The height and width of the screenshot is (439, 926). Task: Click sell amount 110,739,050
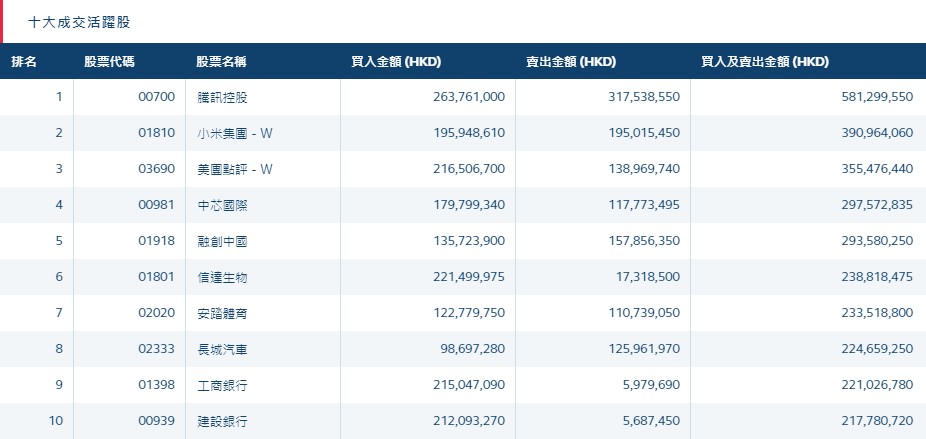click(x=644, y=313)
